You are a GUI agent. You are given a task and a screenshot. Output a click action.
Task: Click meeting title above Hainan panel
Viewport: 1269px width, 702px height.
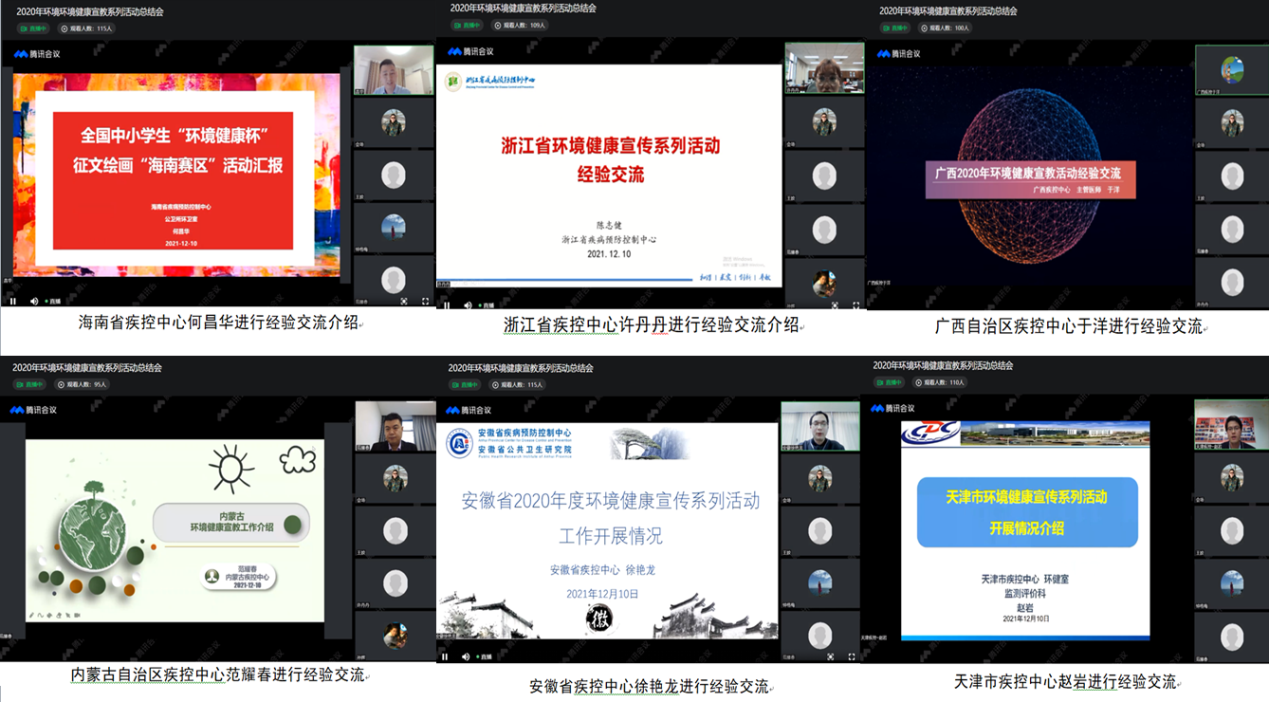(x=89, y=12)
